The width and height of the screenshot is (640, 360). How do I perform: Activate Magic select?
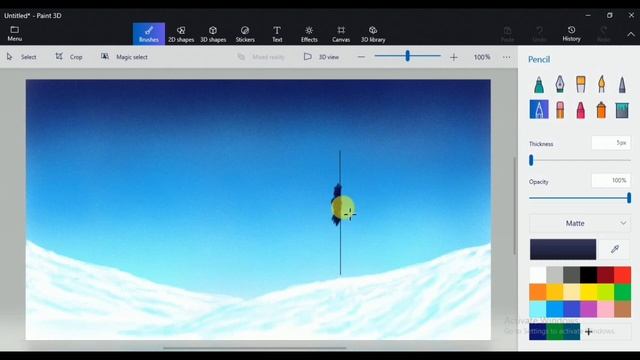click(124, 57)
